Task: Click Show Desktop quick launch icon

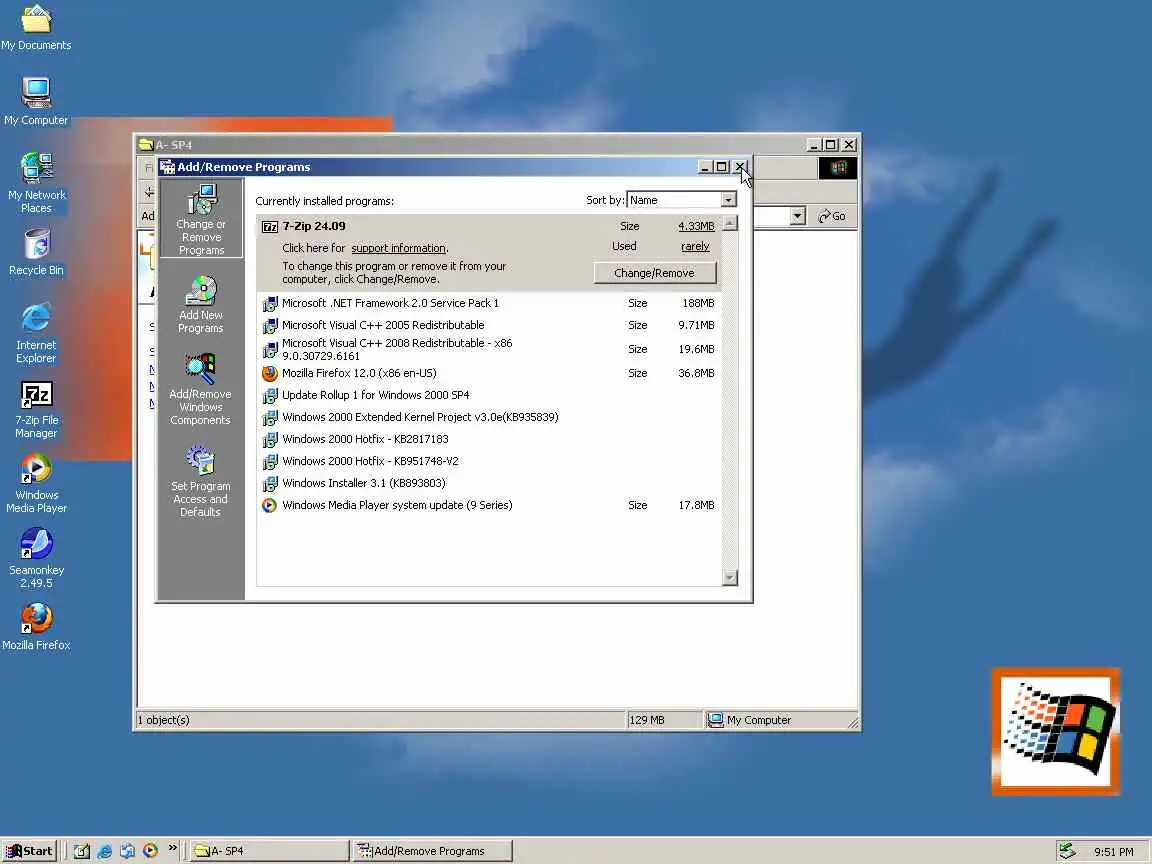Action: click(x=82, y=851)
